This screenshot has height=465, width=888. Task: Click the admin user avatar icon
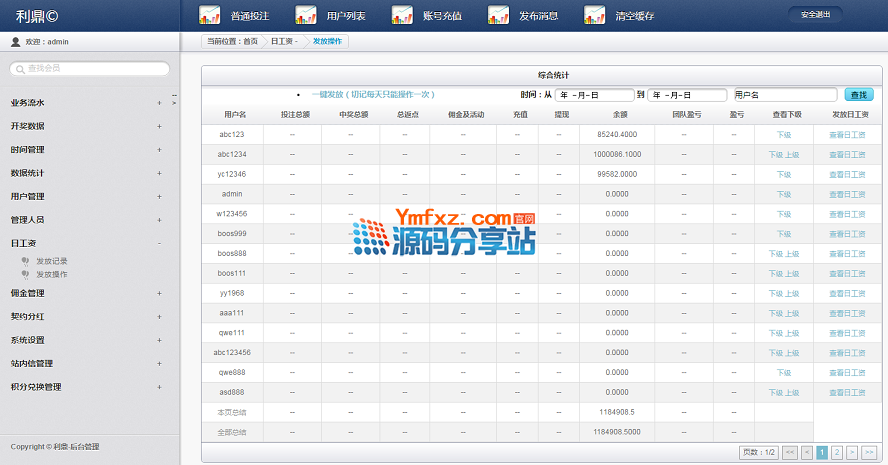coord(15,42)
